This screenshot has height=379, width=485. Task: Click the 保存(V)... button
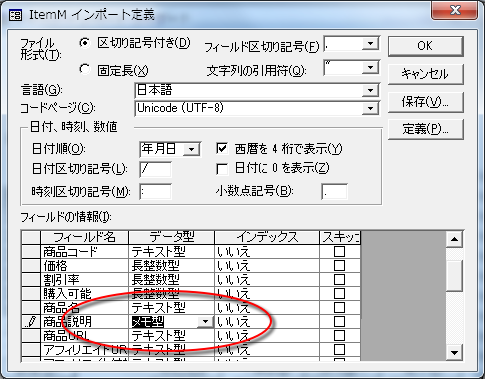[426, 102]
